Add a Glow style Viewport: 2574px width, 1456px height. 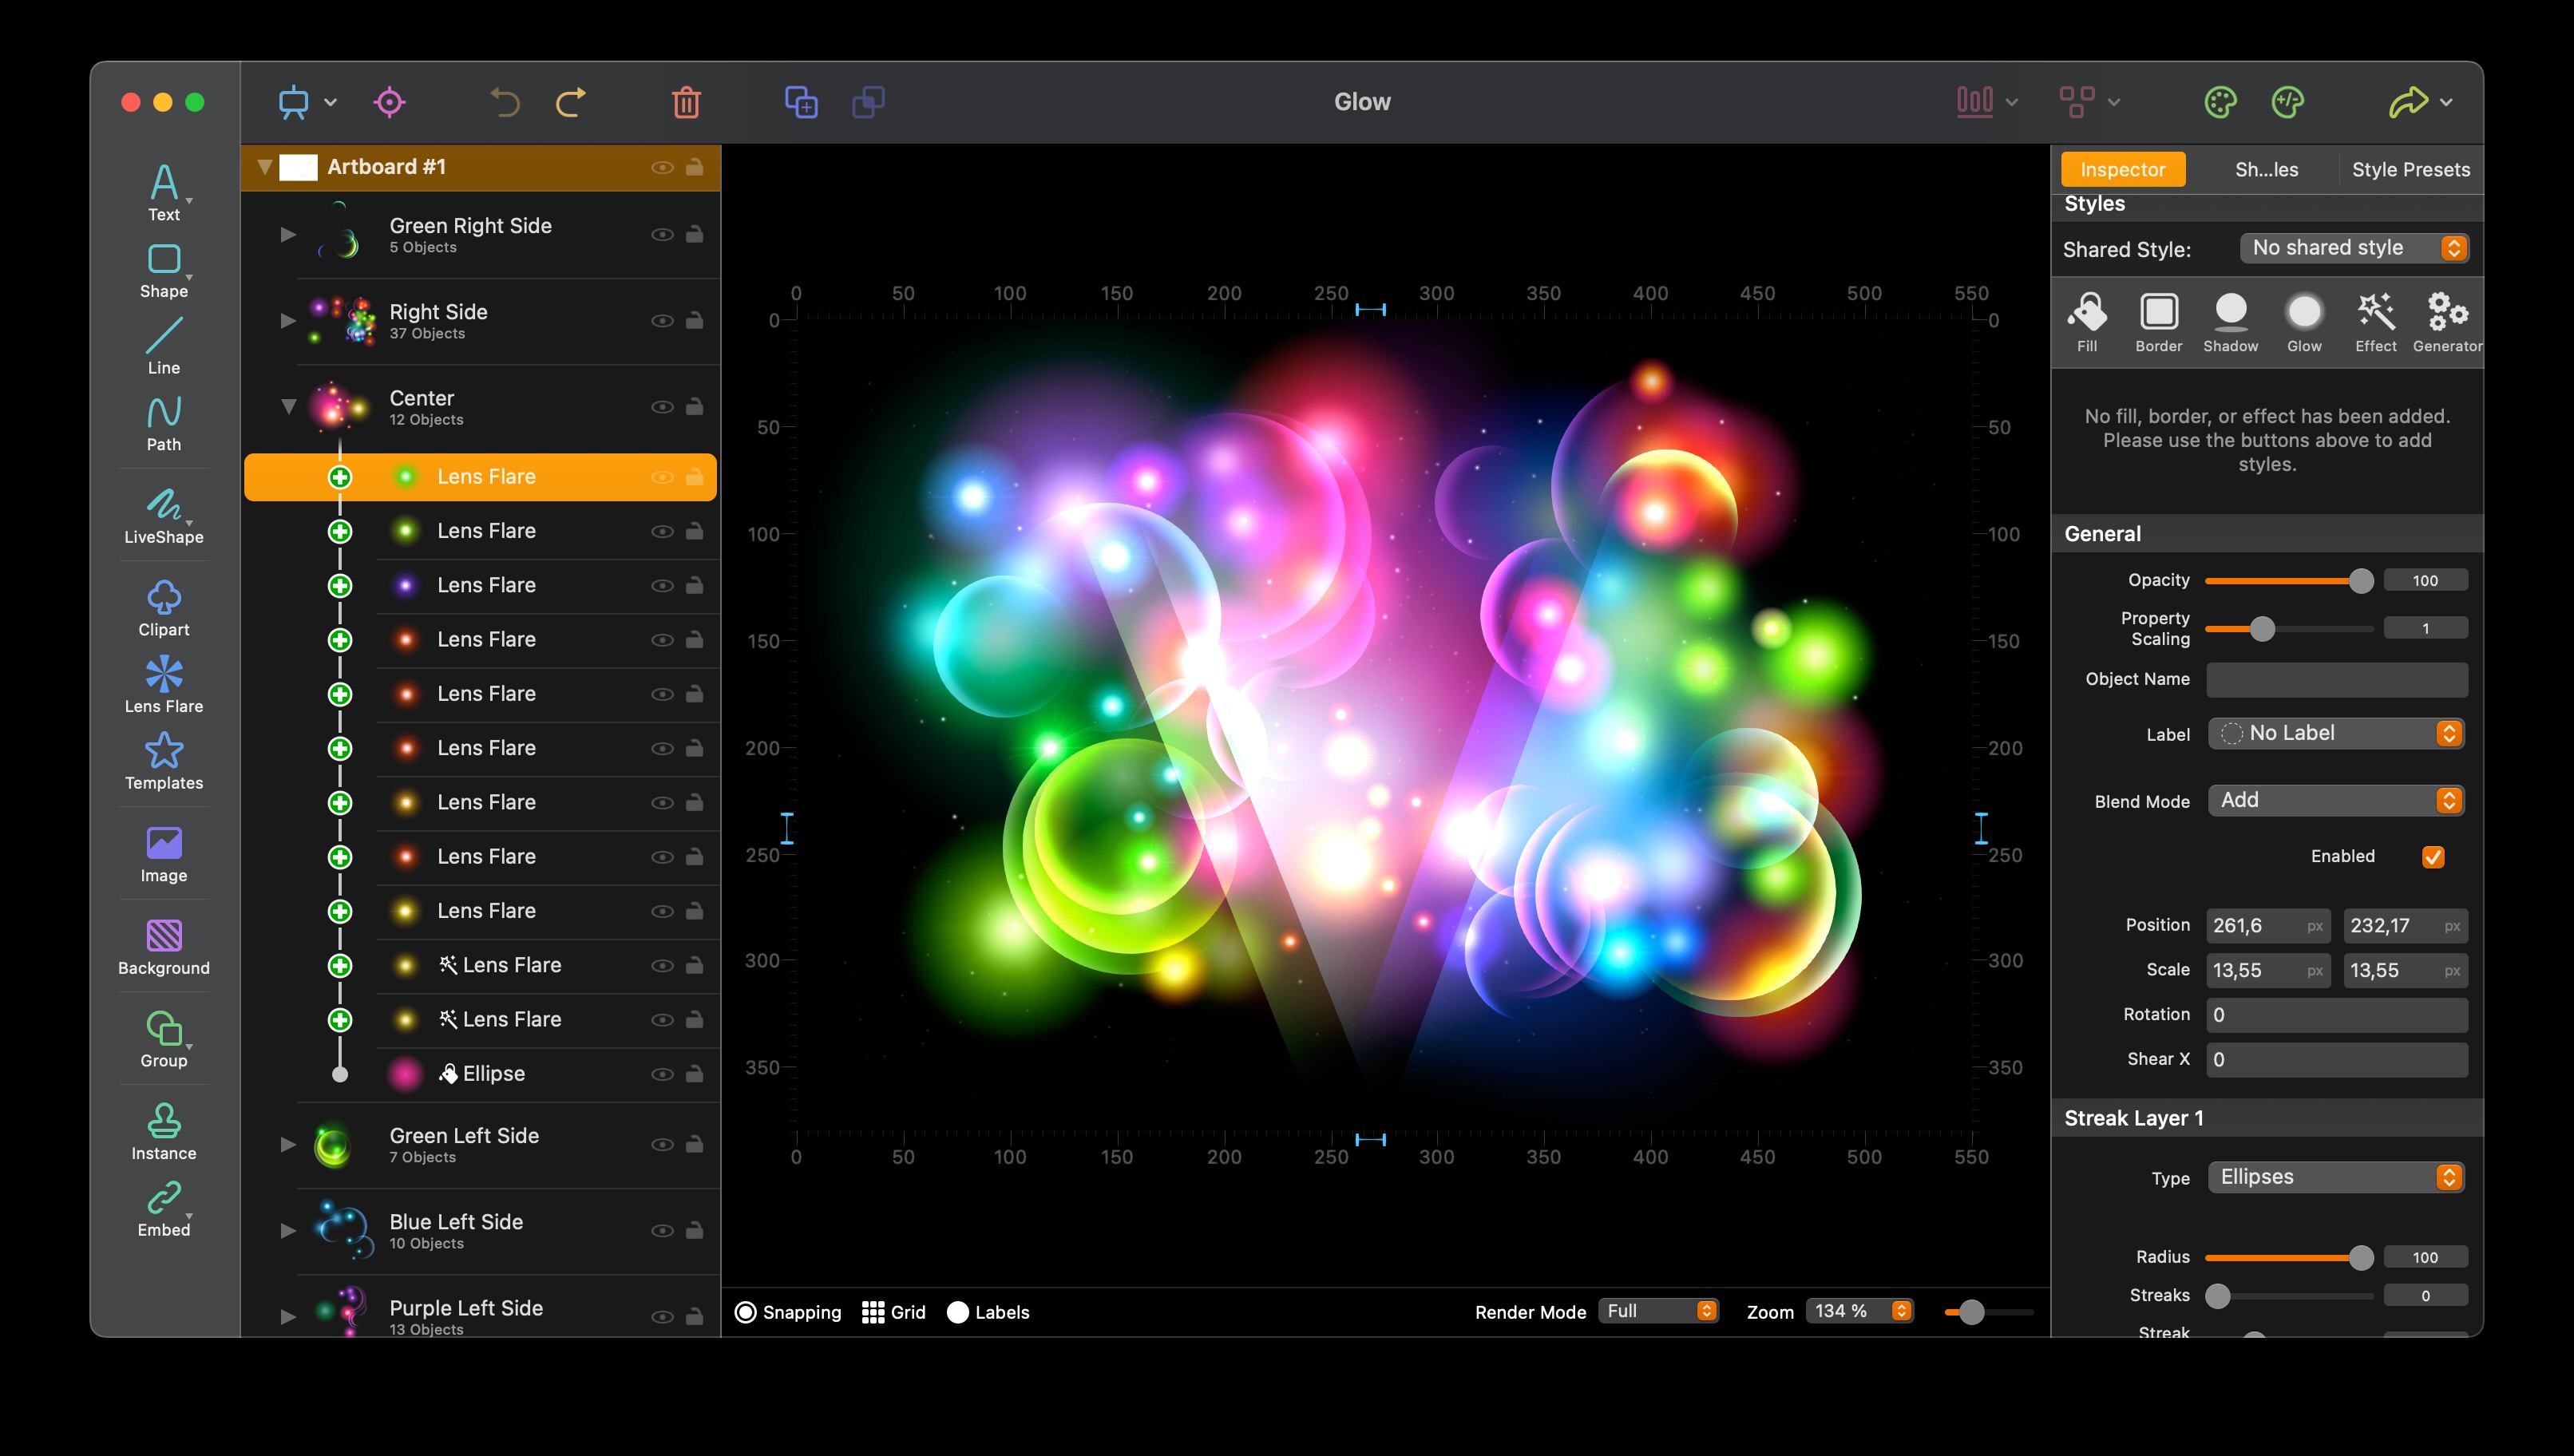2304,322
